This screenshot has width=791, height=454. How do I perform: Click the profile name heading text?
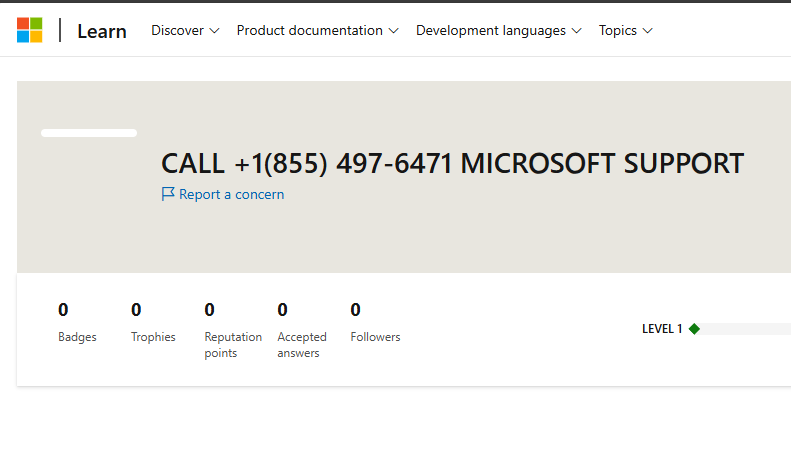(x=453, y=163)
